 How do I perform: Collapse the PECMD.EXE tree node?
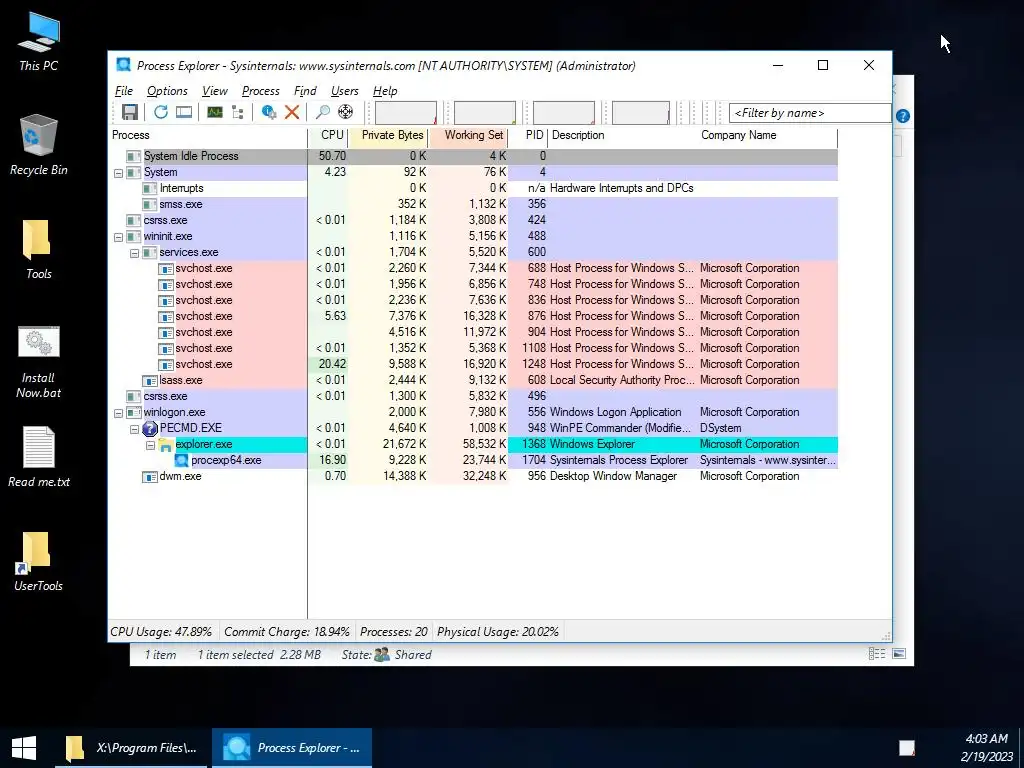(135, 429)
